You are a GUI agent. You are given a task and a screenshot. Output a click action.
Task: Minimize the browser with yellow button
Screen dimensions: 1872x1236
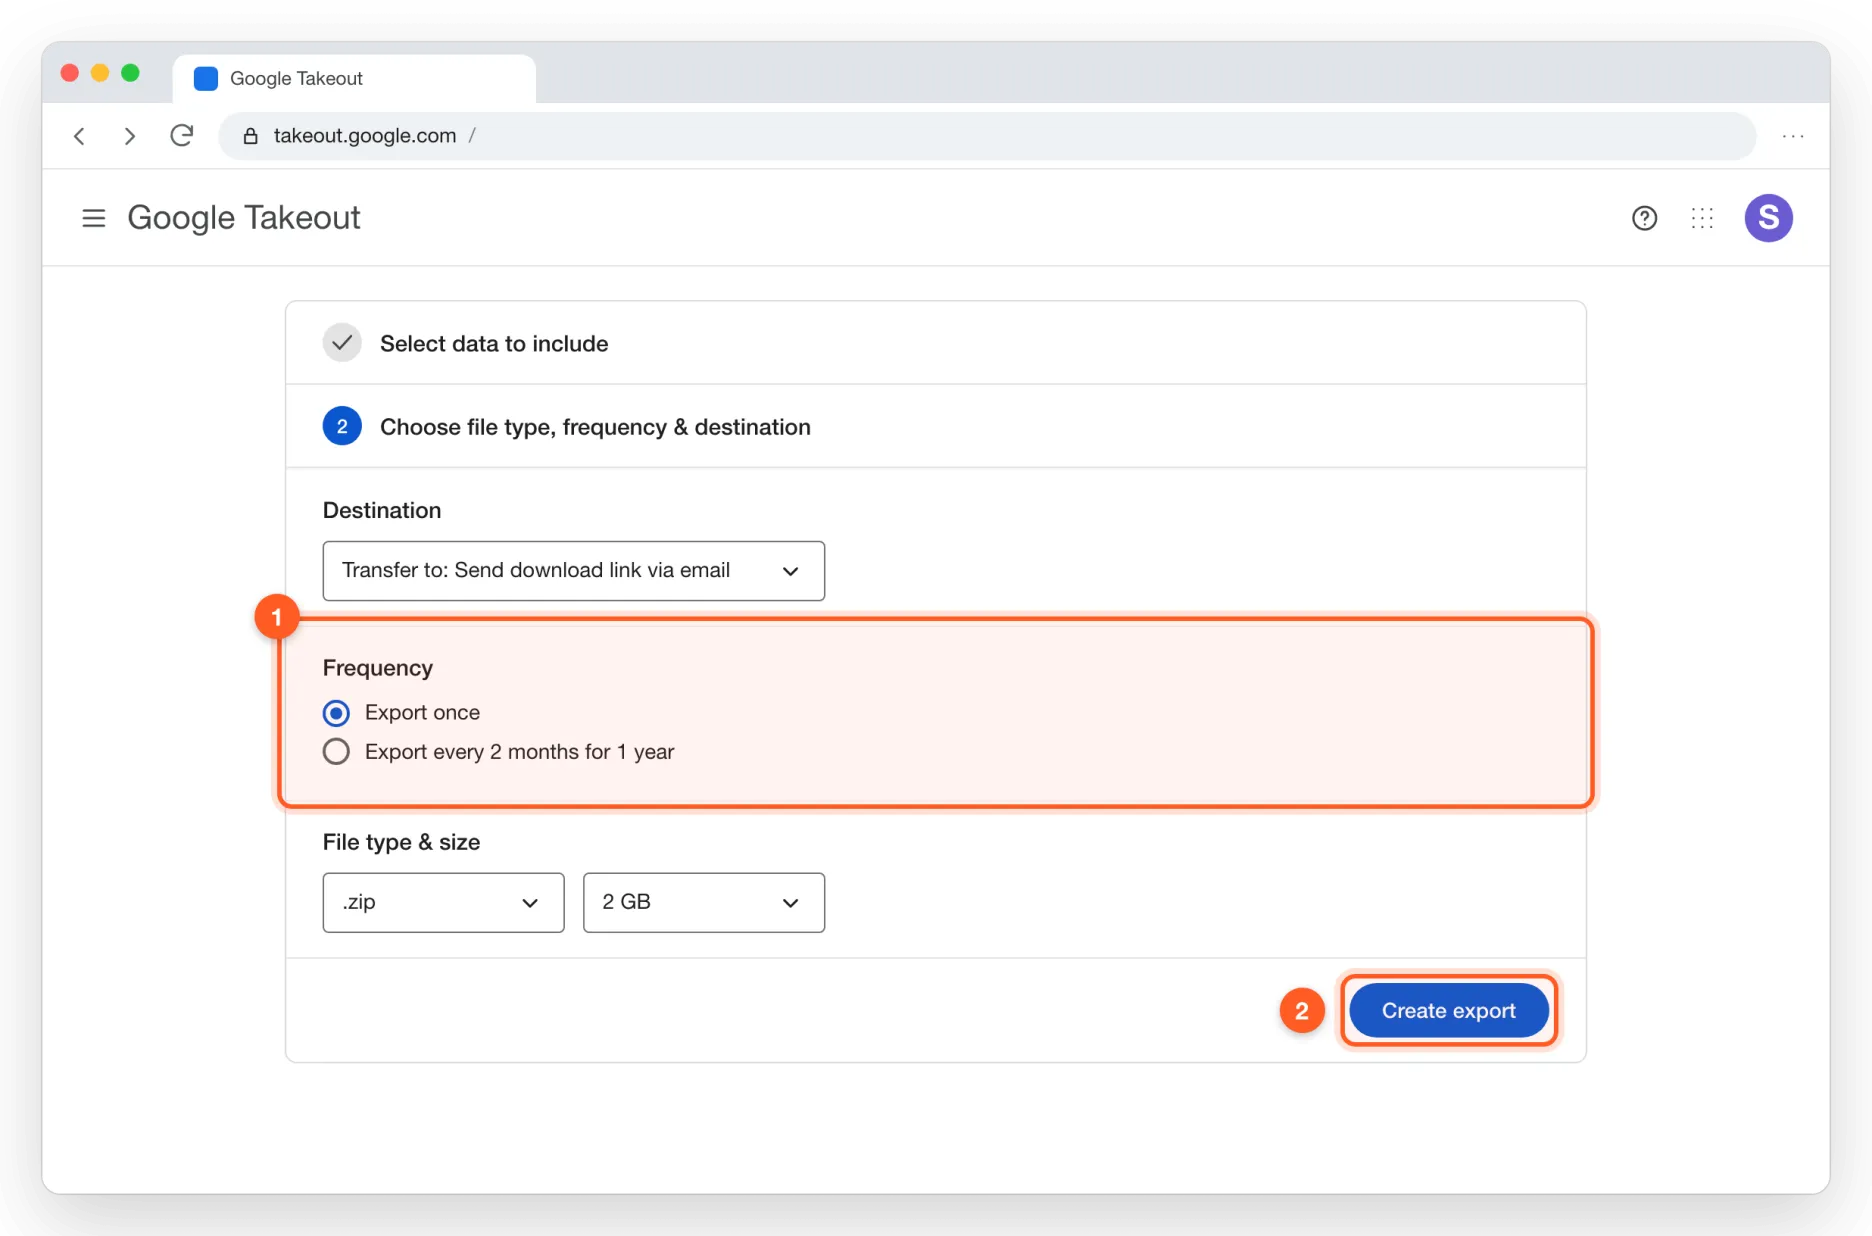click(x=100, y=73)
